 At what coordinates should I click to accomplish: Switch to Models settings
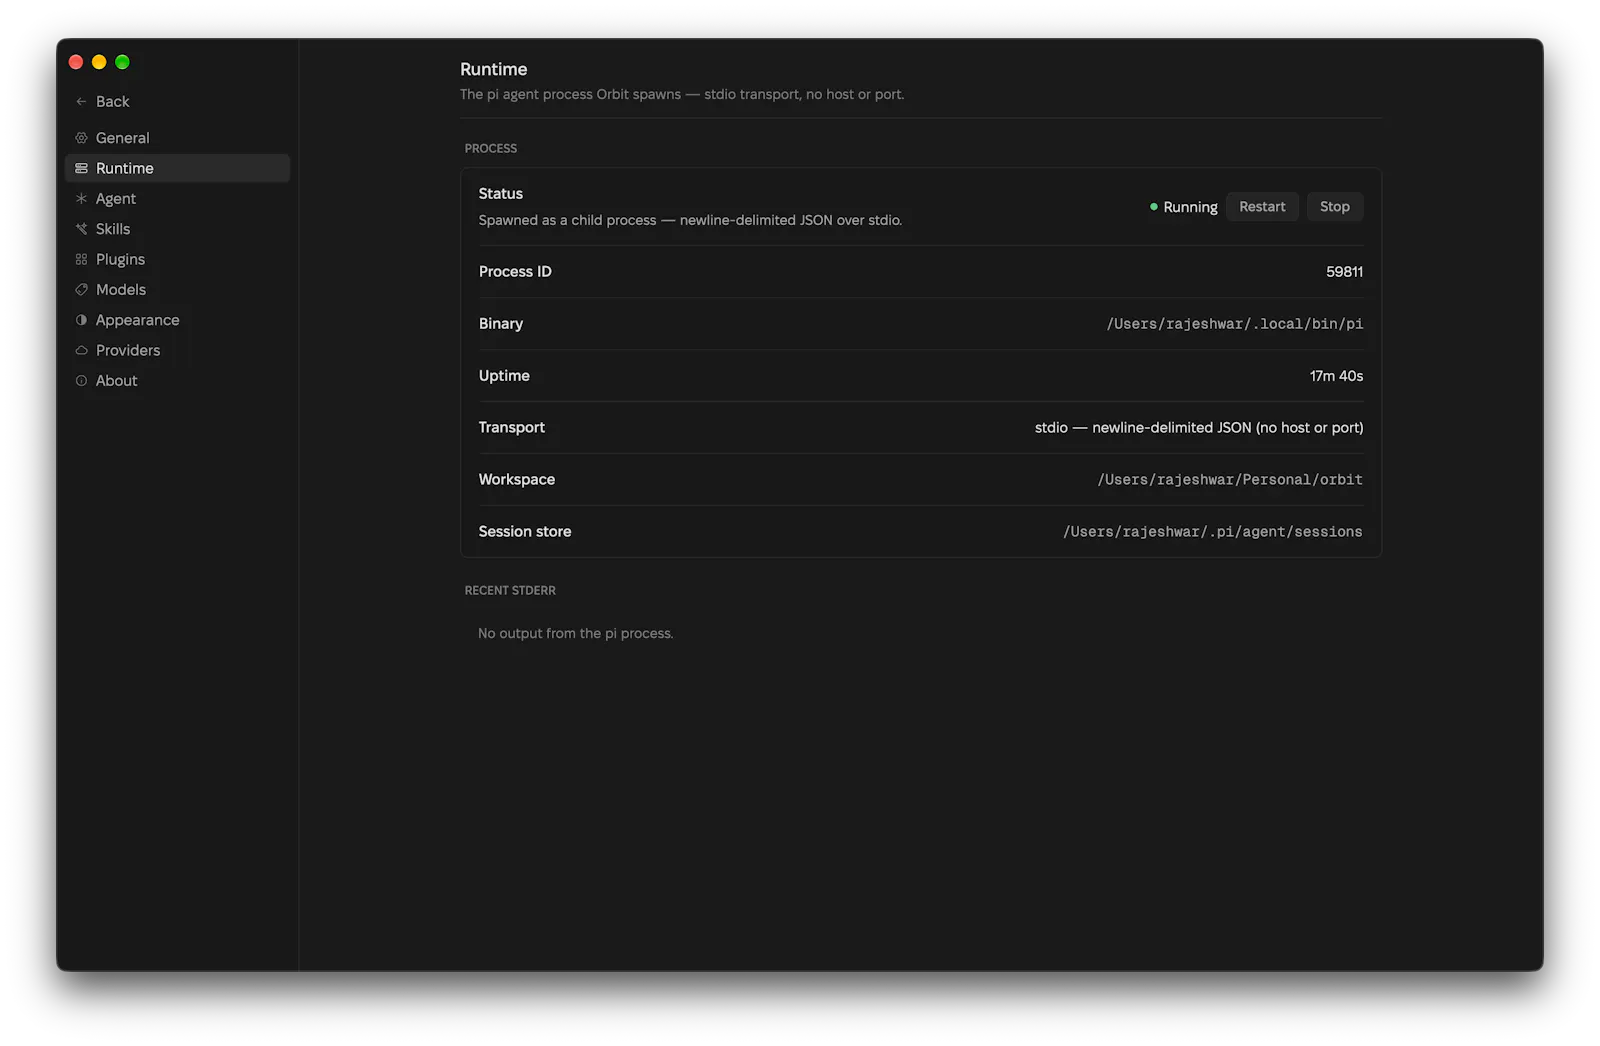click(x=177, y=290)
